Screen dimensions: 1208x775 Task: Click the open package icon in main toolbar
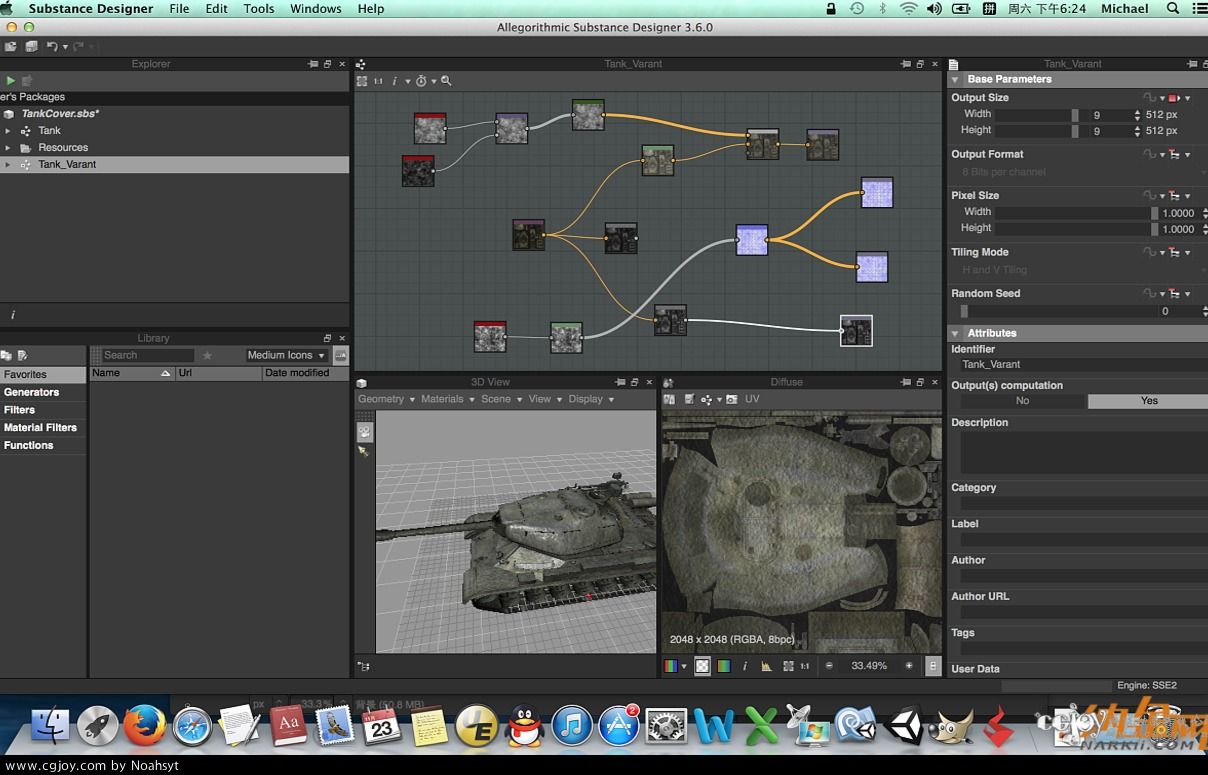(11, 46)
